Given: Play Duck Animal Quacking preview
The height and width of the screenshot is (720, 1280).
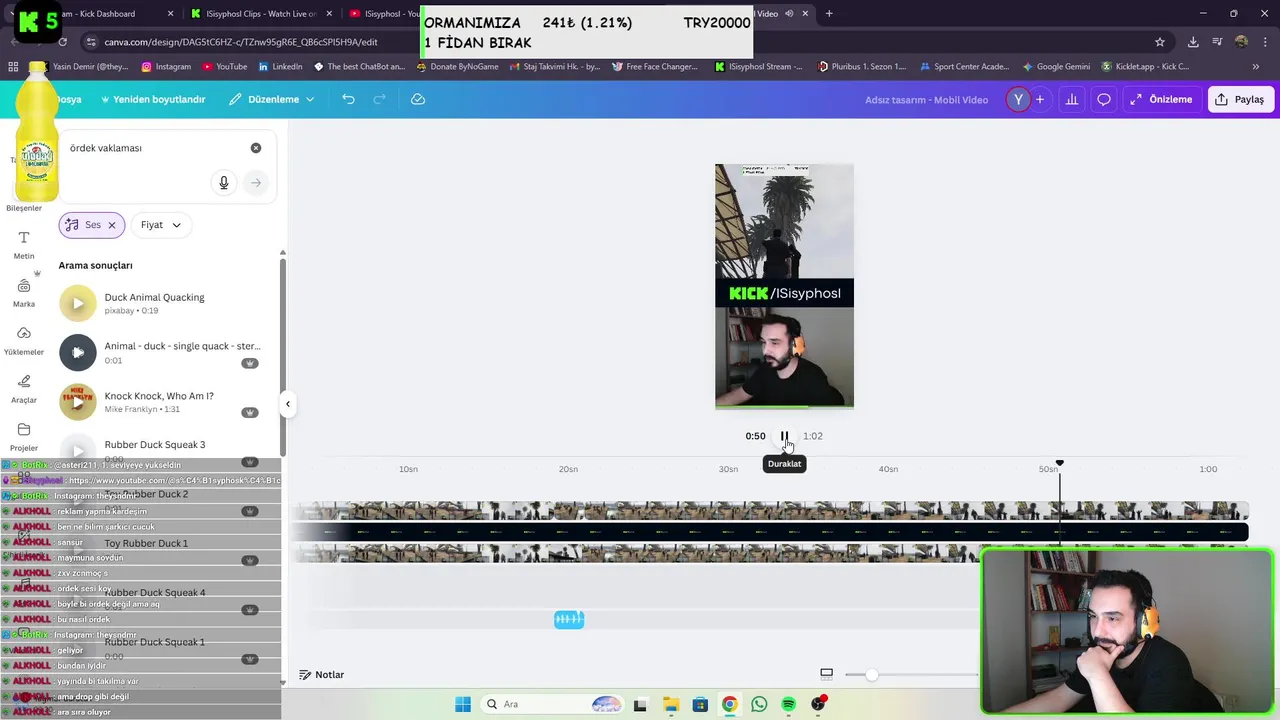Looking at the screenshot, I should pyautogui.click(x=78, y=303).
